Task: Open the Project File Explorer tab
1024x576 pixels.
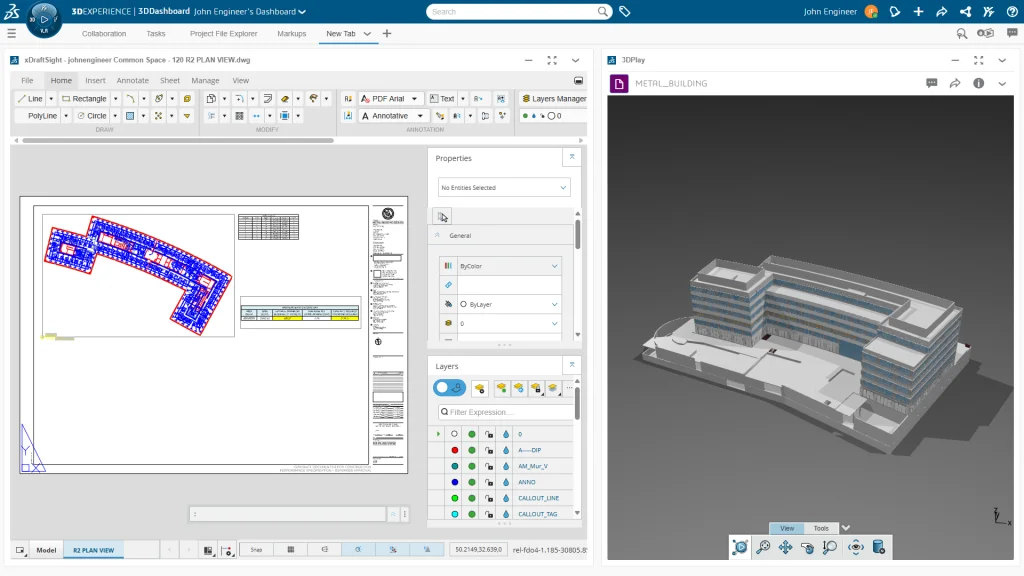Action: (223, 33)
